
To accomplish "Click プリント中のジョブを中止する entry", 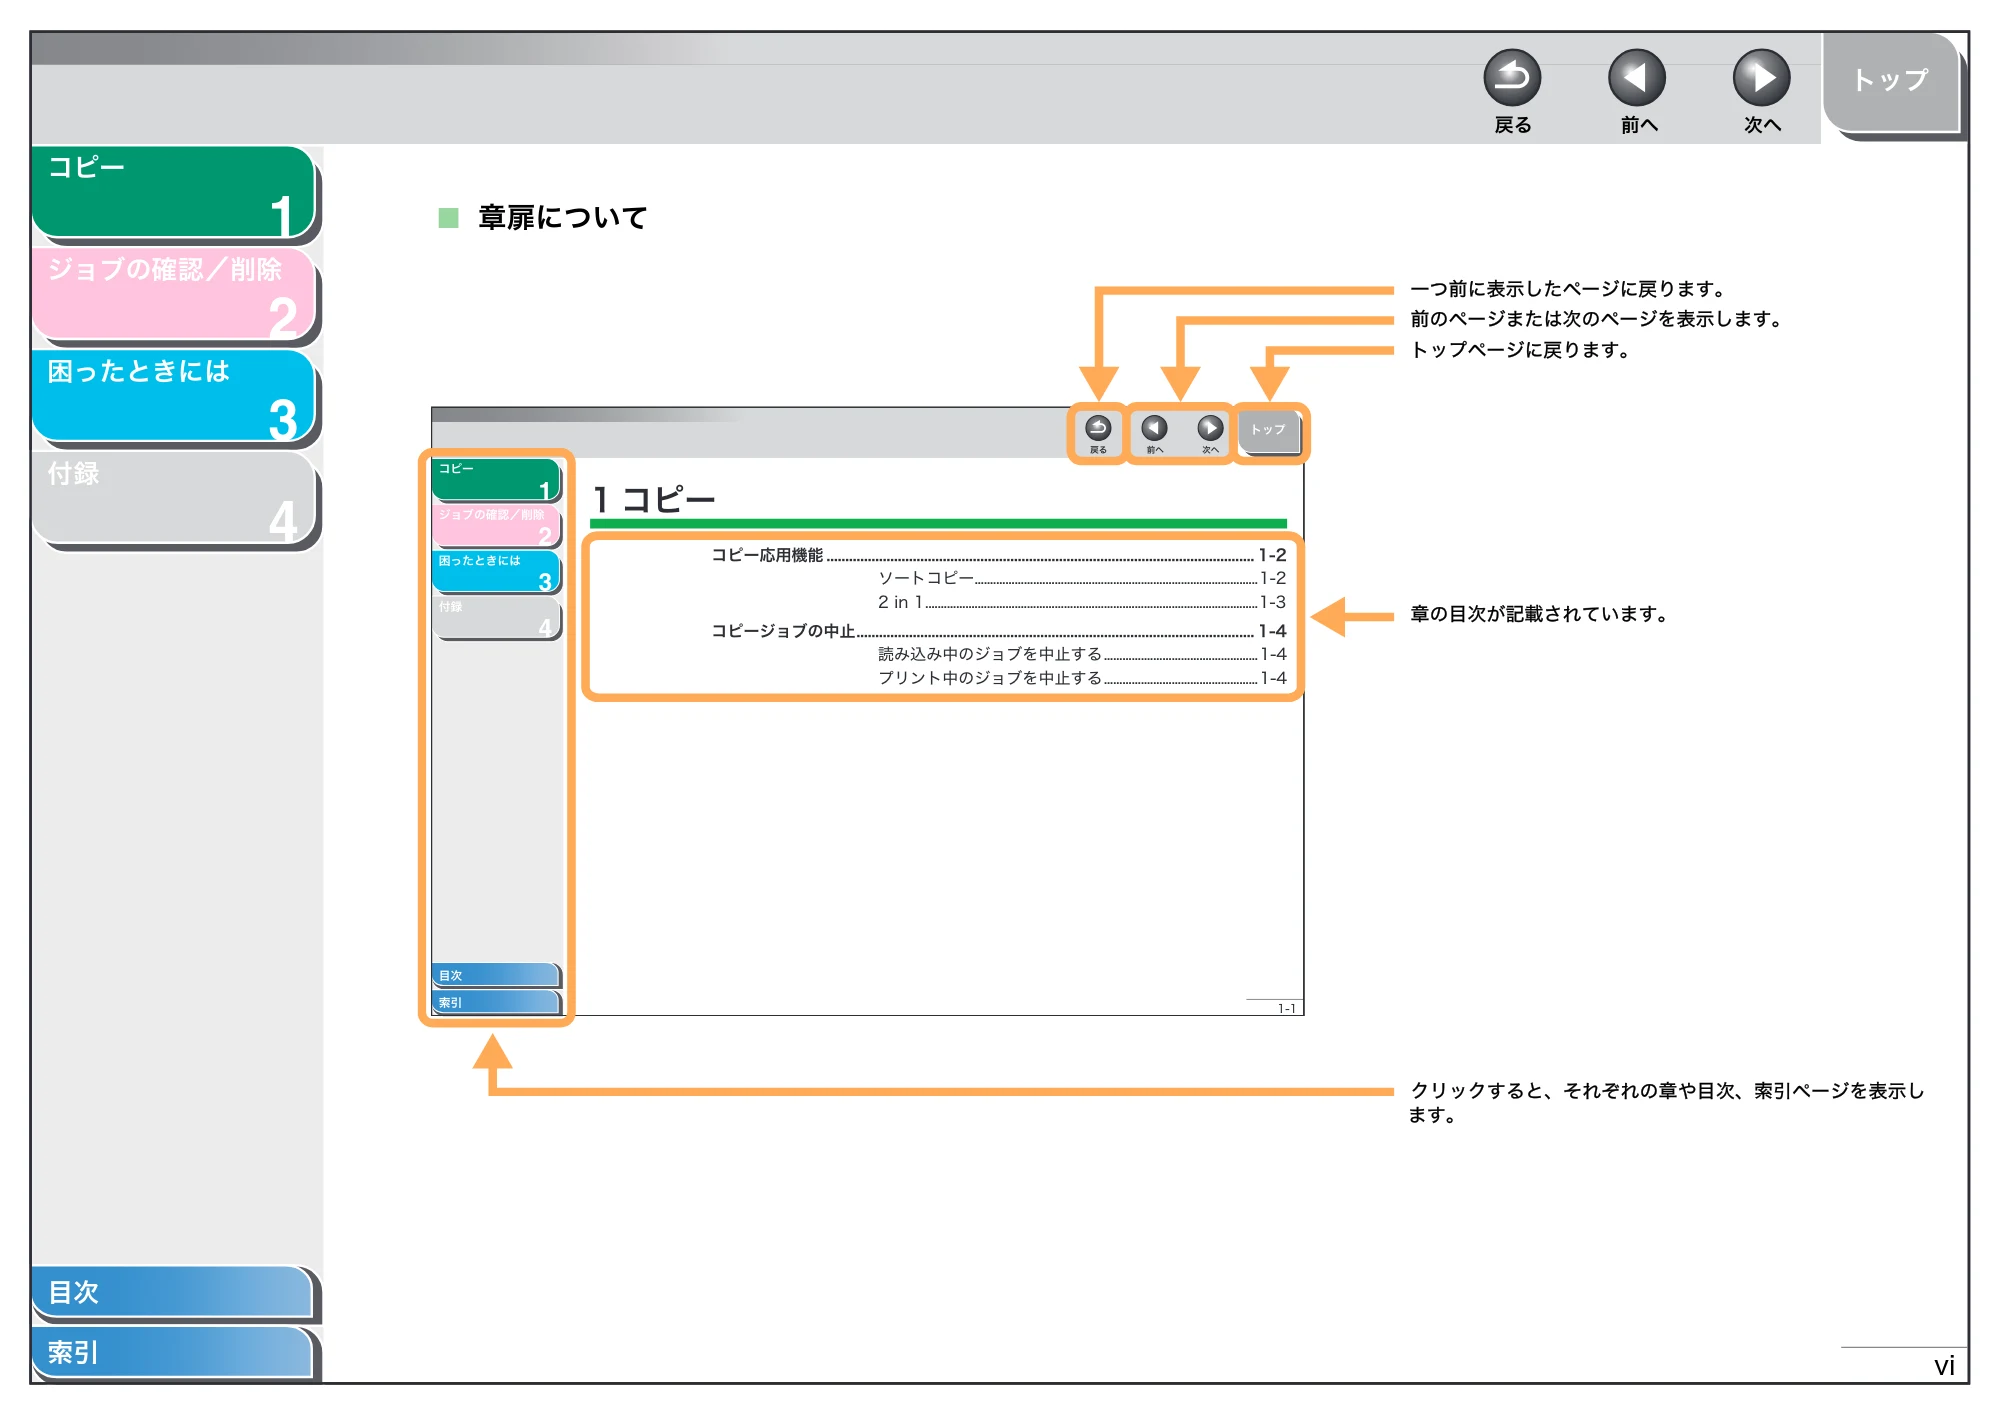I will 1082,678.
